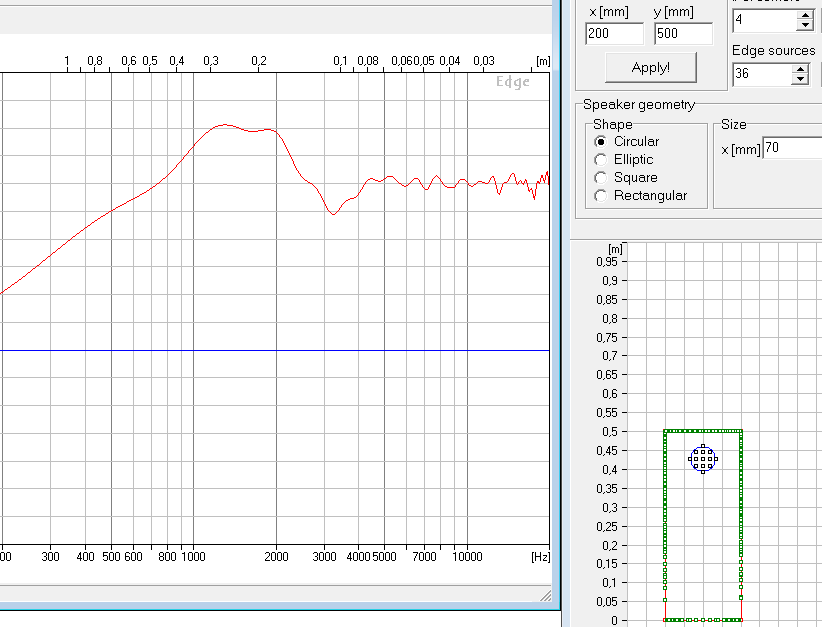The height and width of the screenshot is (627, 822).
Task: Click the 0,5 m label on baffle scale
Action: pos(610,431)
